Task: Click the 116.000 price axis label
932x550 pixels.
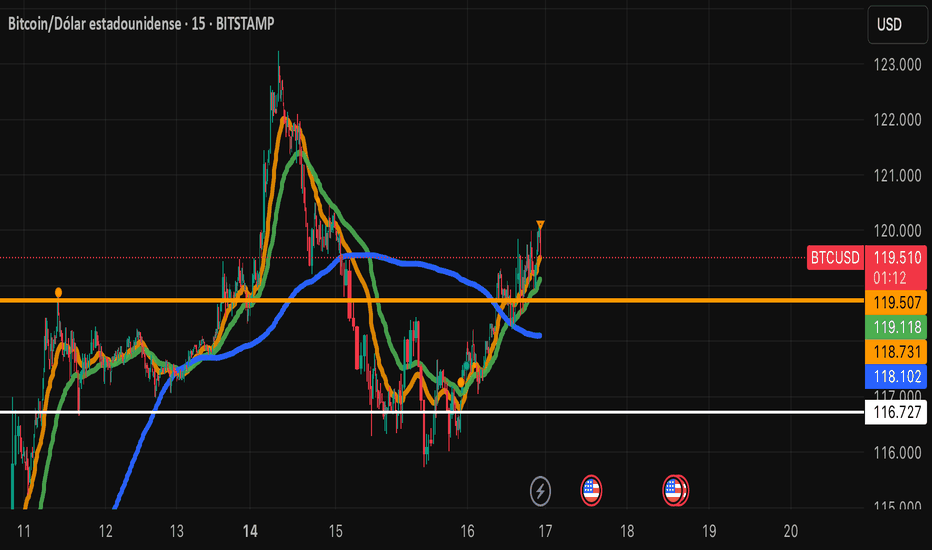Action: [x=897, y=453]
